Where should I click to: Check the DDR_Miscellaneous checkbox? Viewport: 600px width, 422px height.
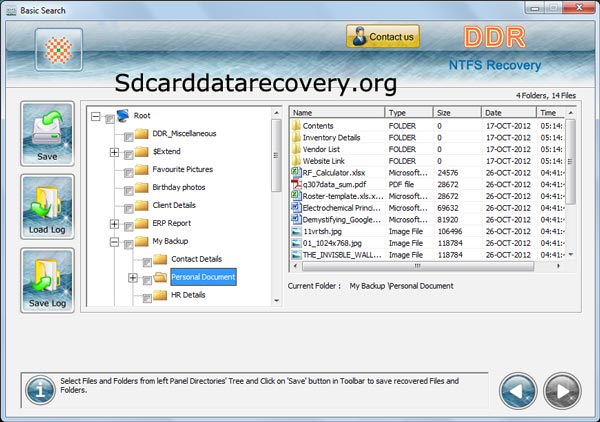click(129, 137)
